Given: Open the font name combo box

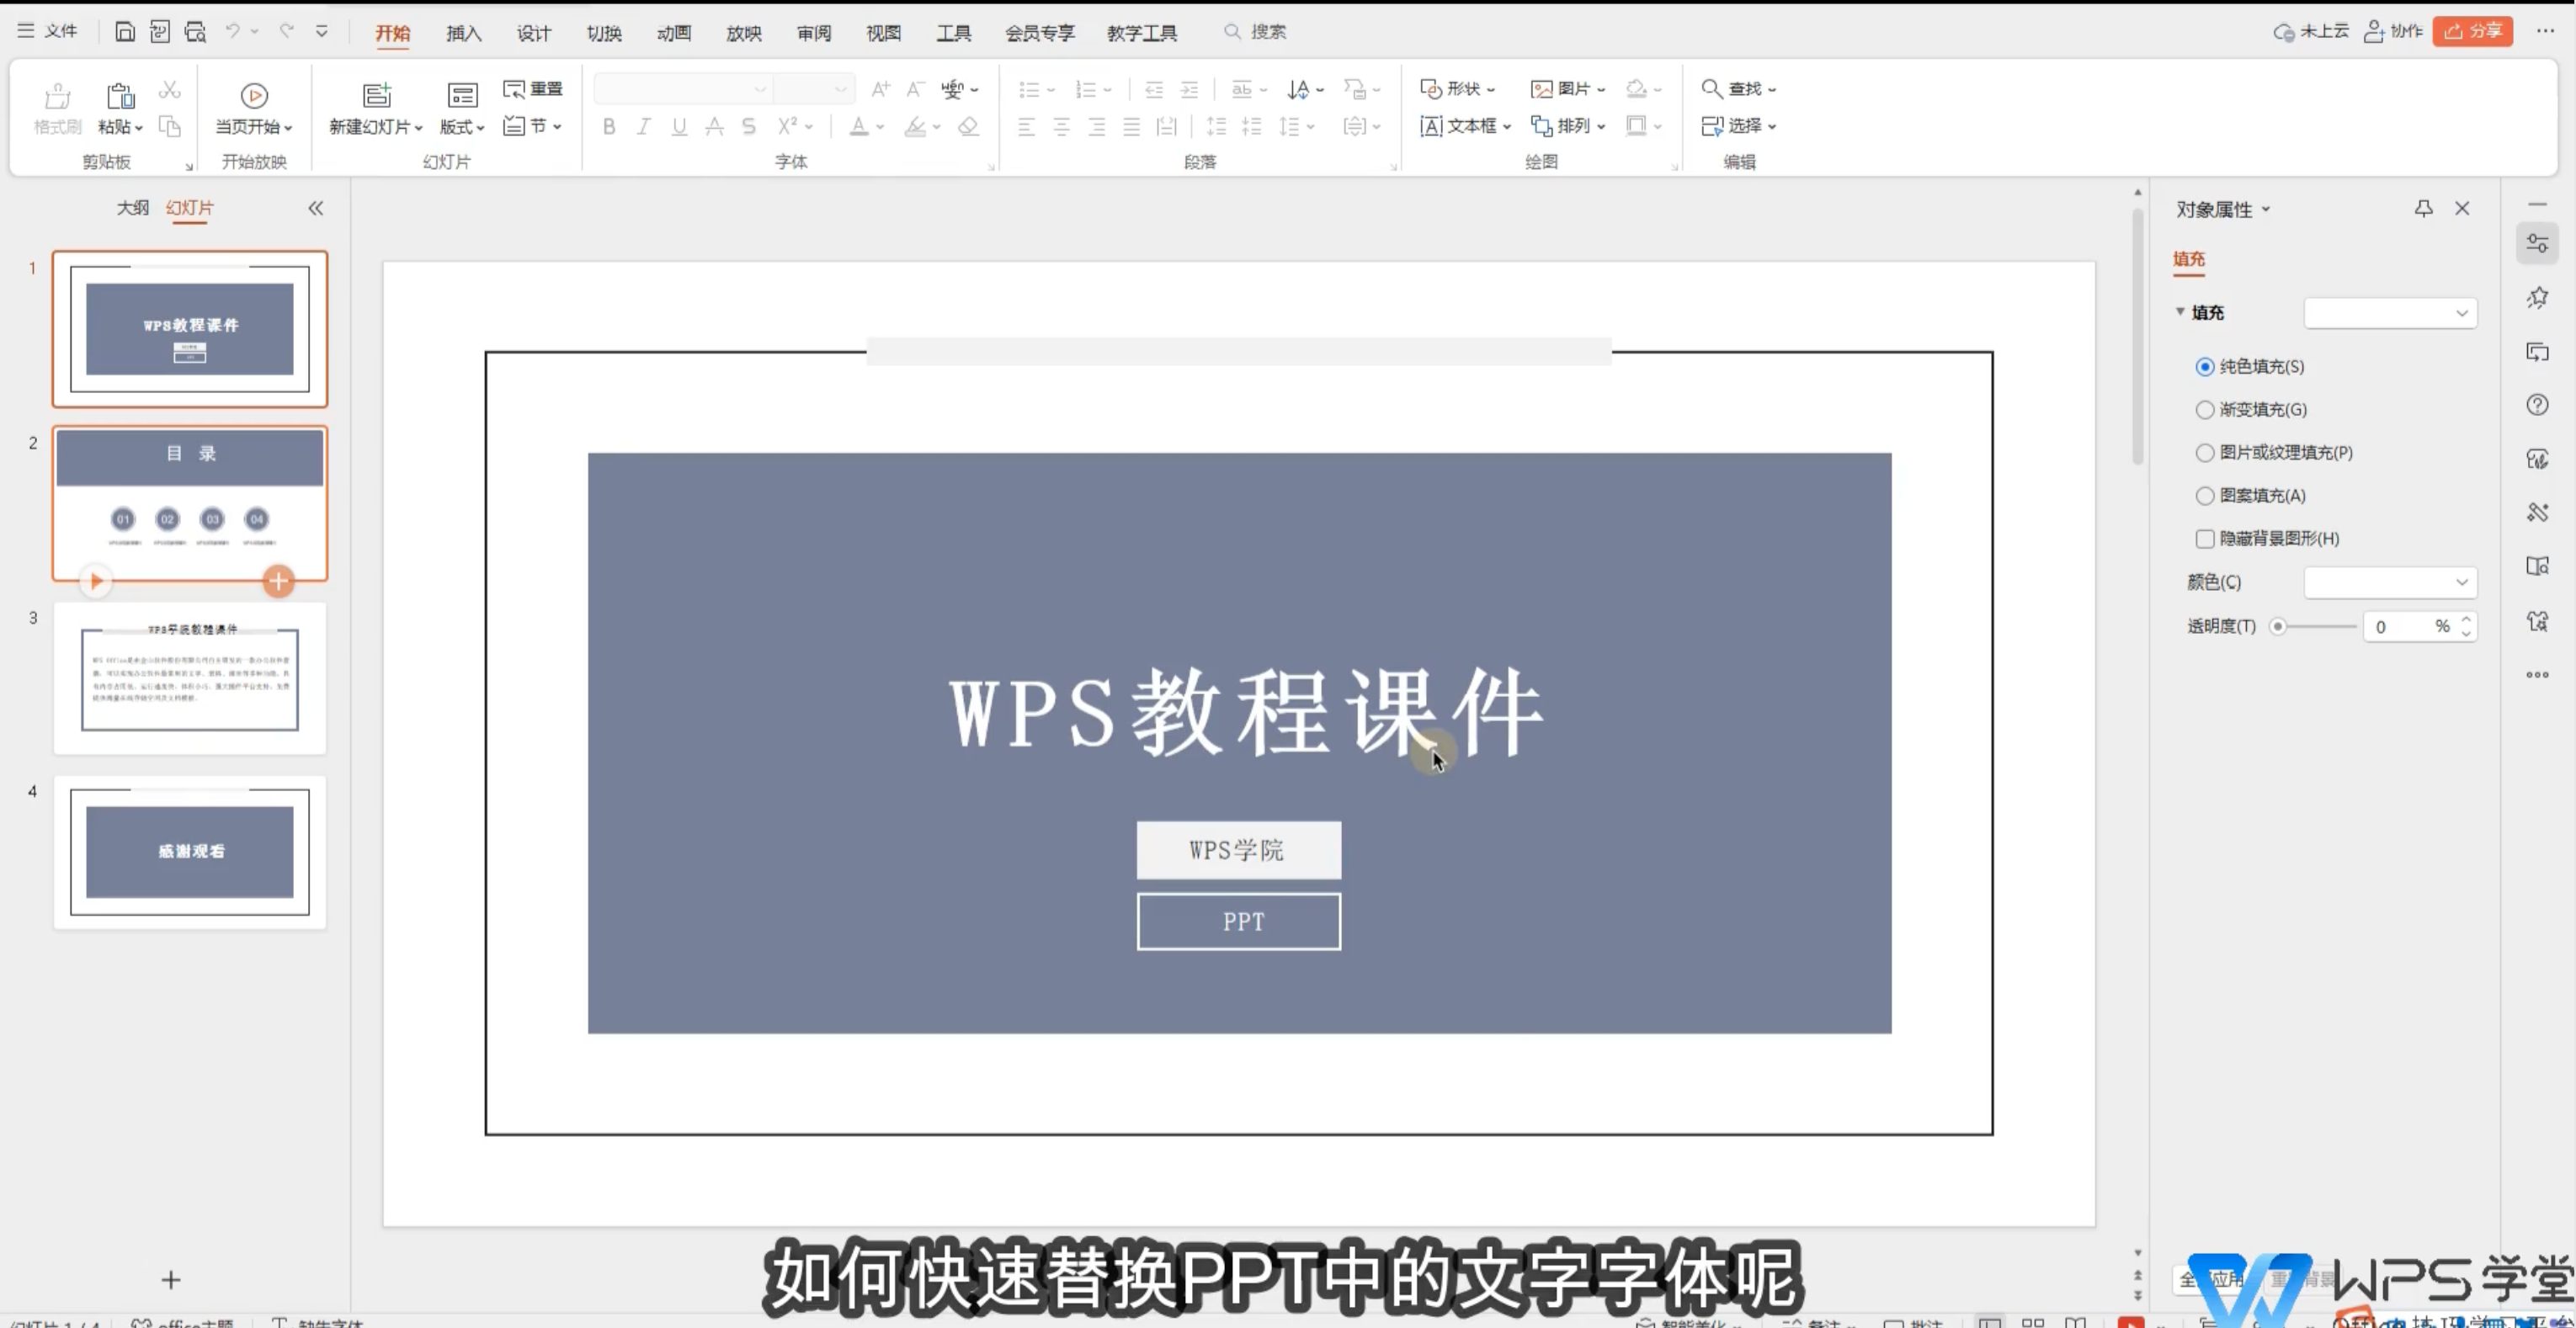Looking at the screenshot, I should pyautogui.click(x=683, y=89).
